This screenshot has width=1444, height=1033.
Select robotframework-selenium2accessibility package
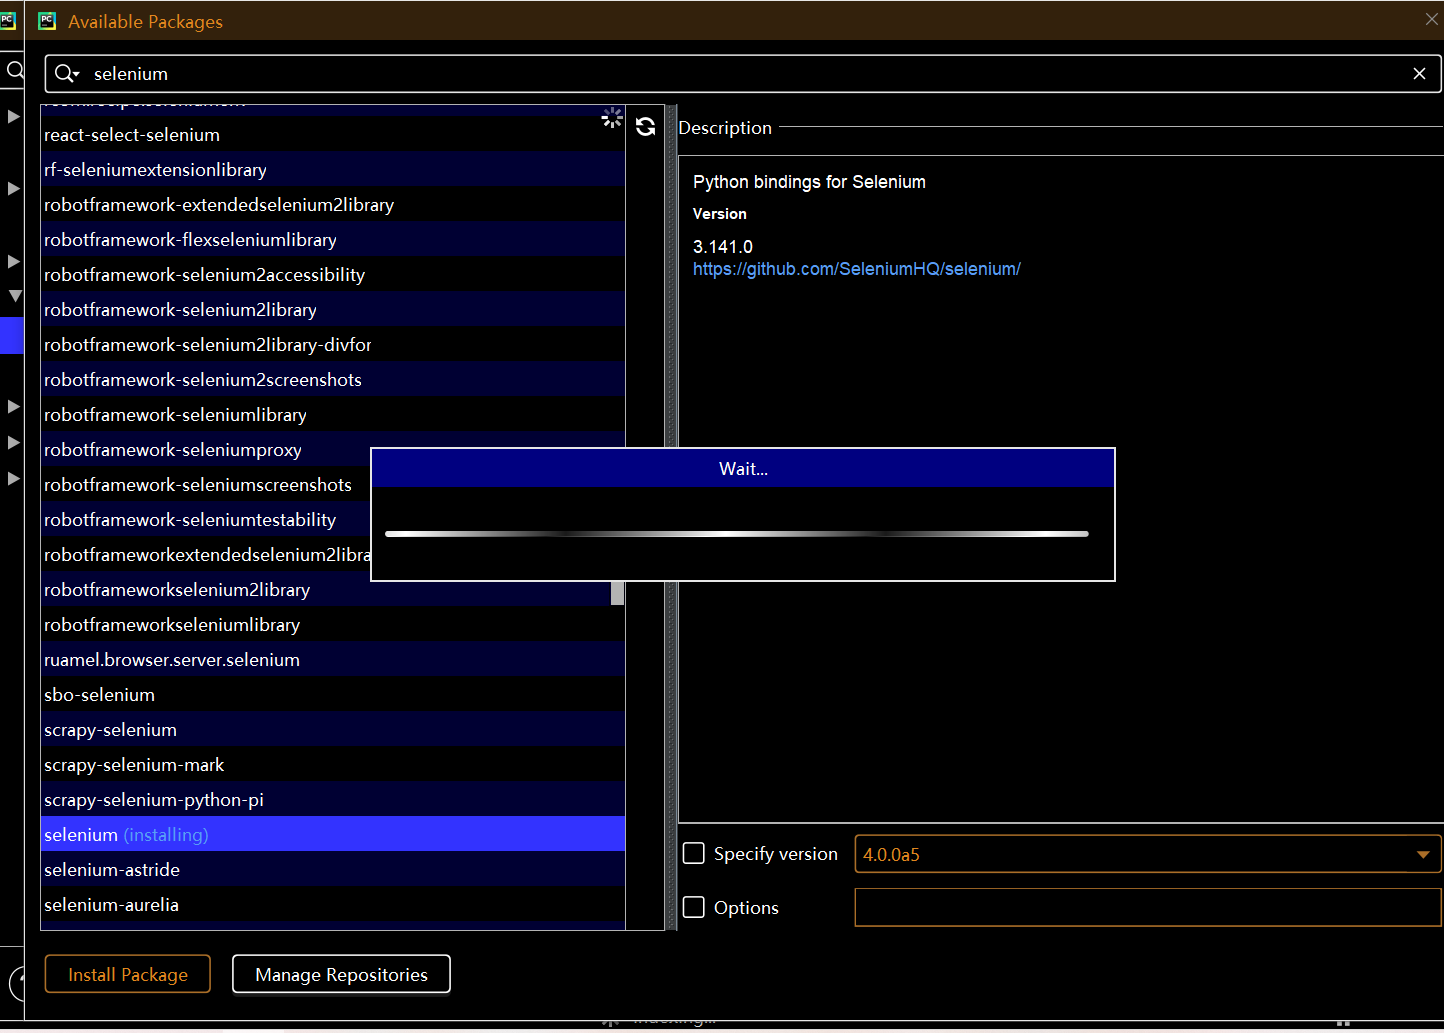click(x=333, y=274)
